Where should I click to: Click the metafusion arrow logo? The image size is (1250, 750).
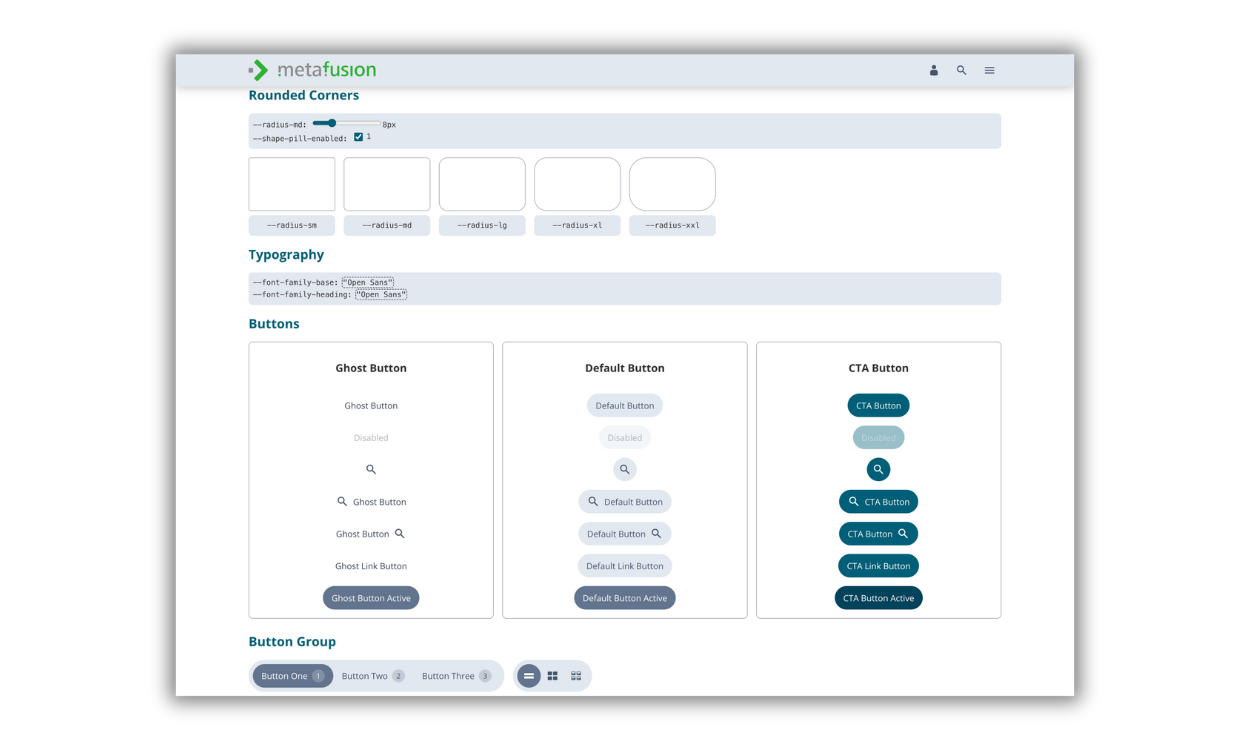(258, 70)
